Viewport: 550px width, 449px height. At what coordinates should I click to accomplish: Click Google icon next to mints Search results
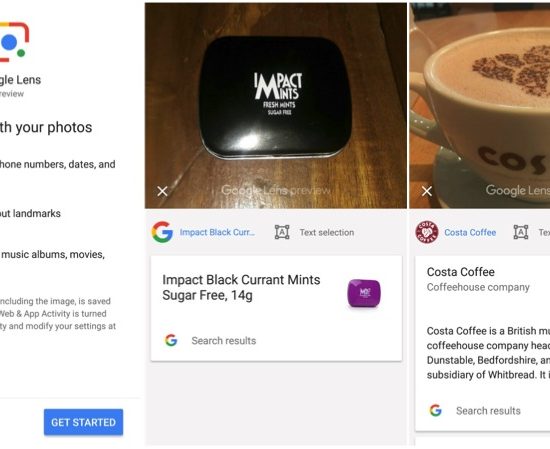[171, 340]
